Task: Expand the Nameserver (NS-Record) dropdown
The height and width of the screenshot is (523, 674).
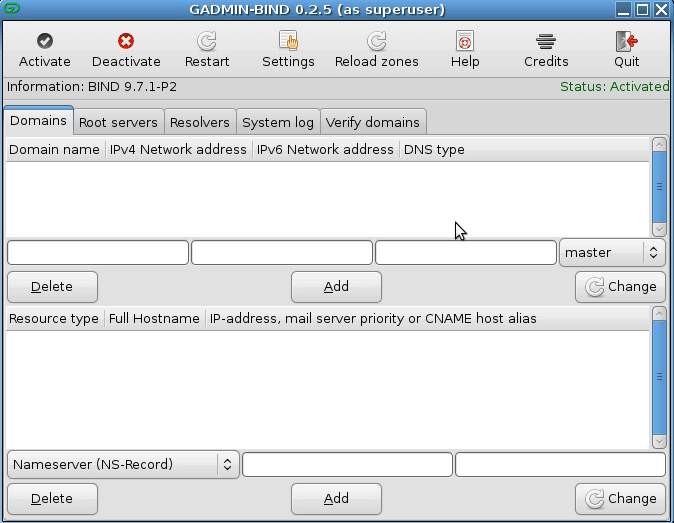Action: (x=123, y=465)
